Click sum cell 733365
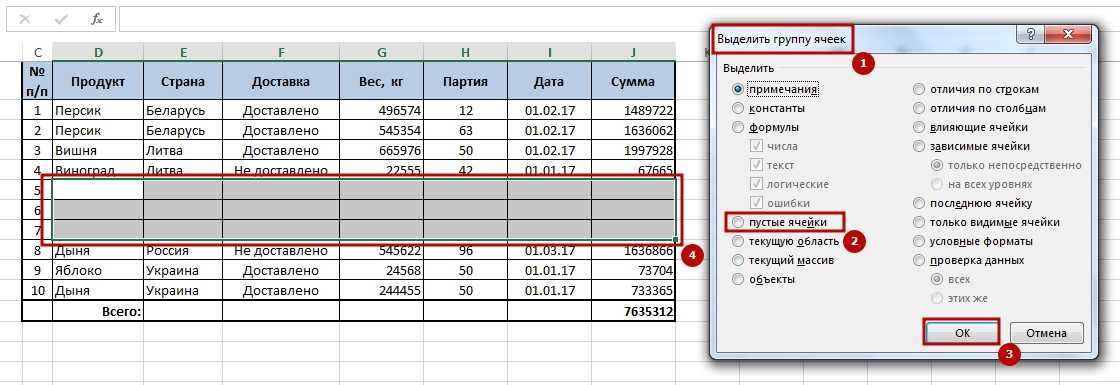Viewport: 1120px width, 385px height. pos(634,291)
